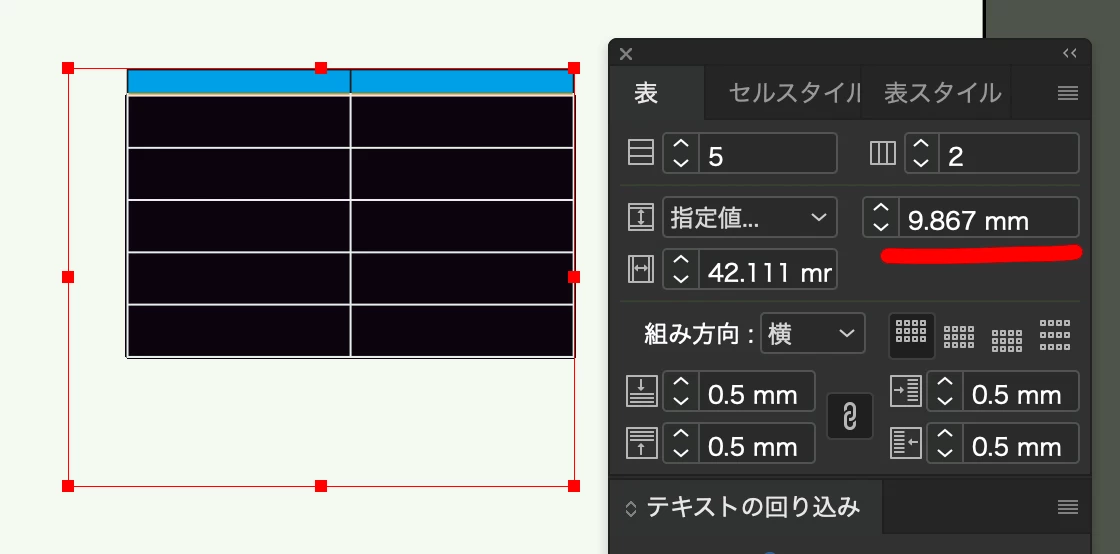Select the justify vertically cell button
The width and height of the screenshot is (1120, 554).
[1055, 335]
